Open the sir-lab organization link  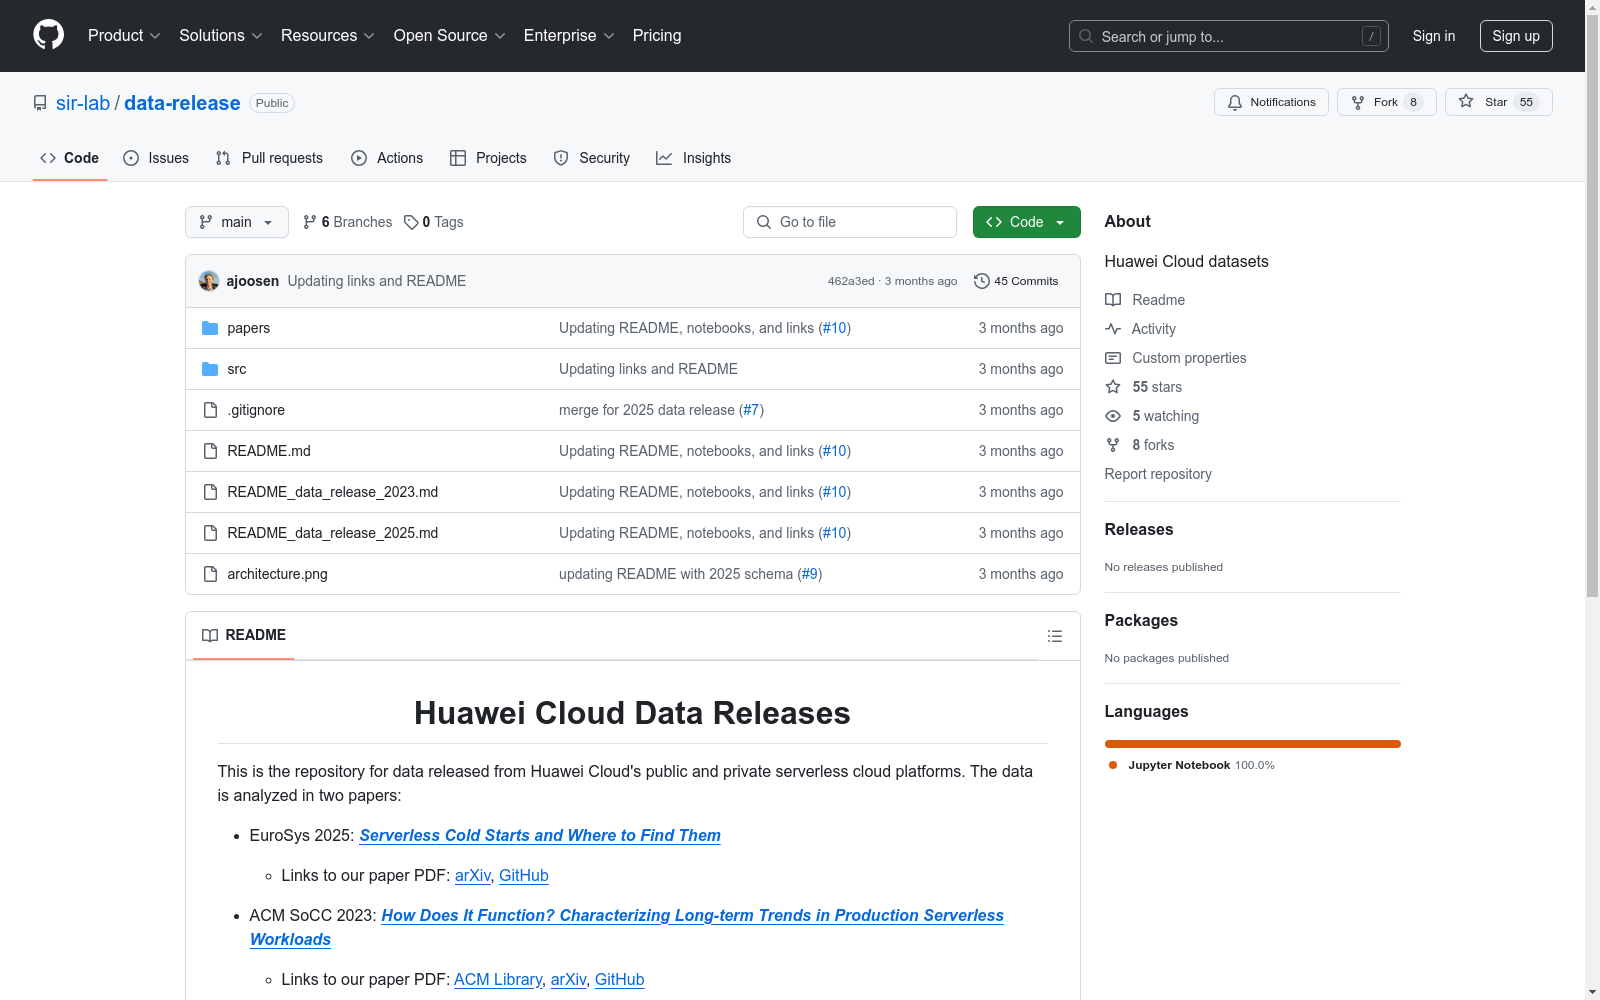[83, 103]
